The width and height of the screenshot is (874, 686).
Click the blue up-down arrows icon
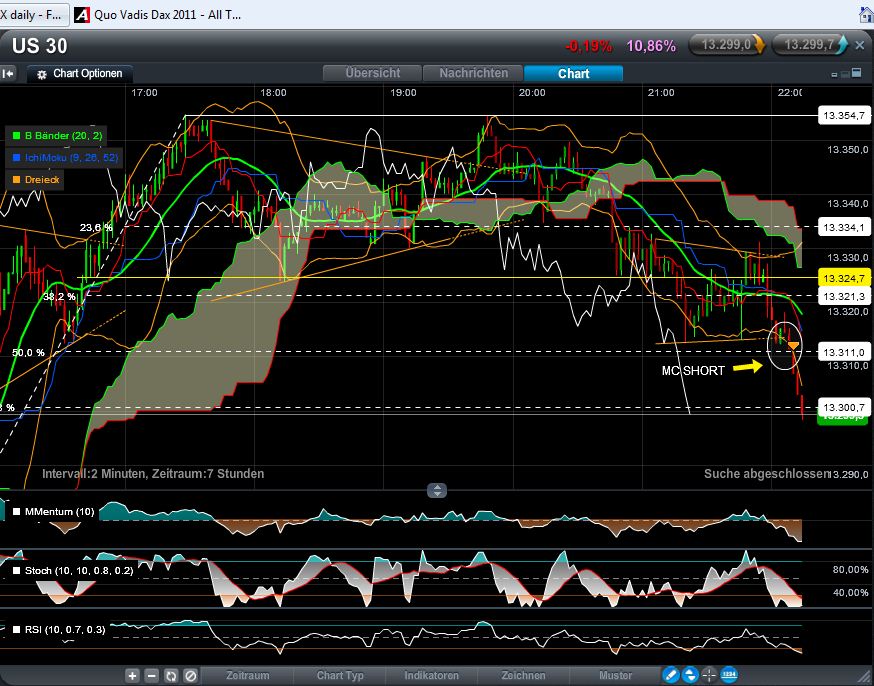pos(690,675)
